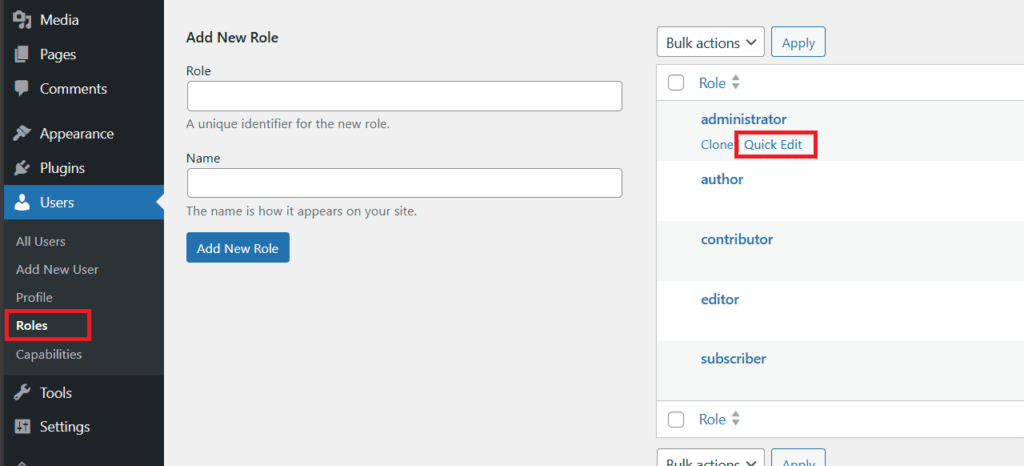Viewport: 1024px width, 466px height.
Task: Toggle select-all checkbox in table footer
Action: coord(676,419)
